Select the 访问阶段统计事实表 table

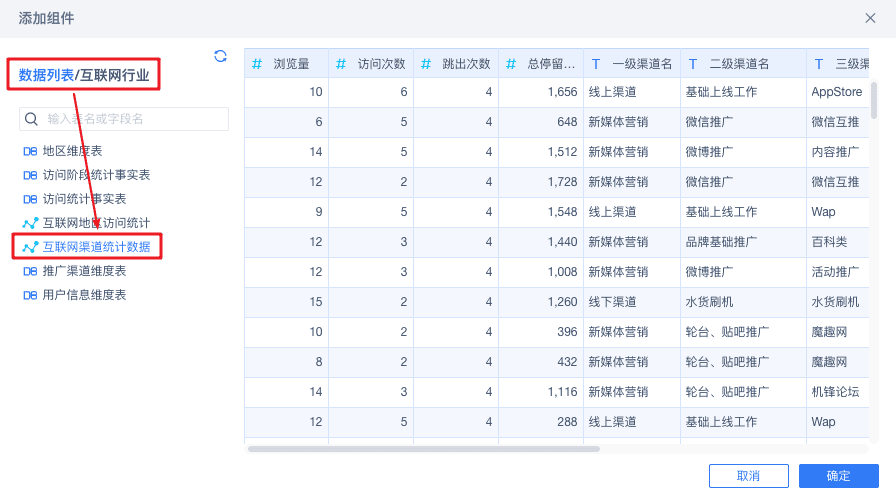pyautogui.click(x=96, y=175)
